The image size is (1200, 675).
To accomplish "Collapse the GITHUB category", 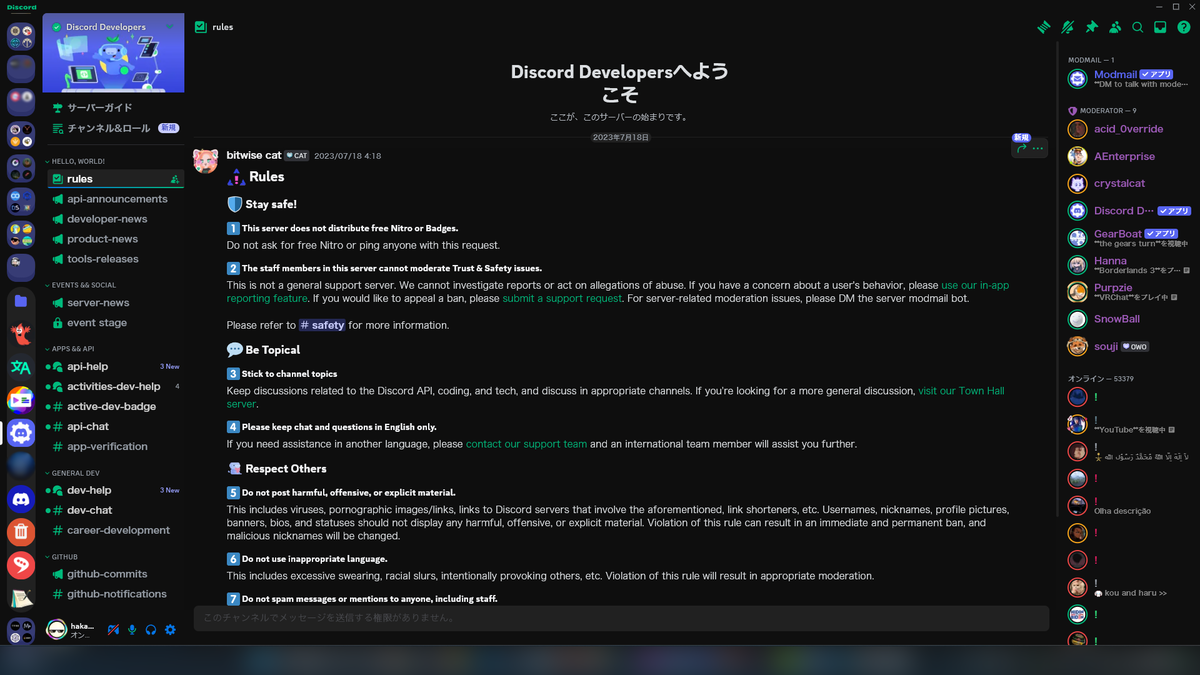I will coord(62,557).
